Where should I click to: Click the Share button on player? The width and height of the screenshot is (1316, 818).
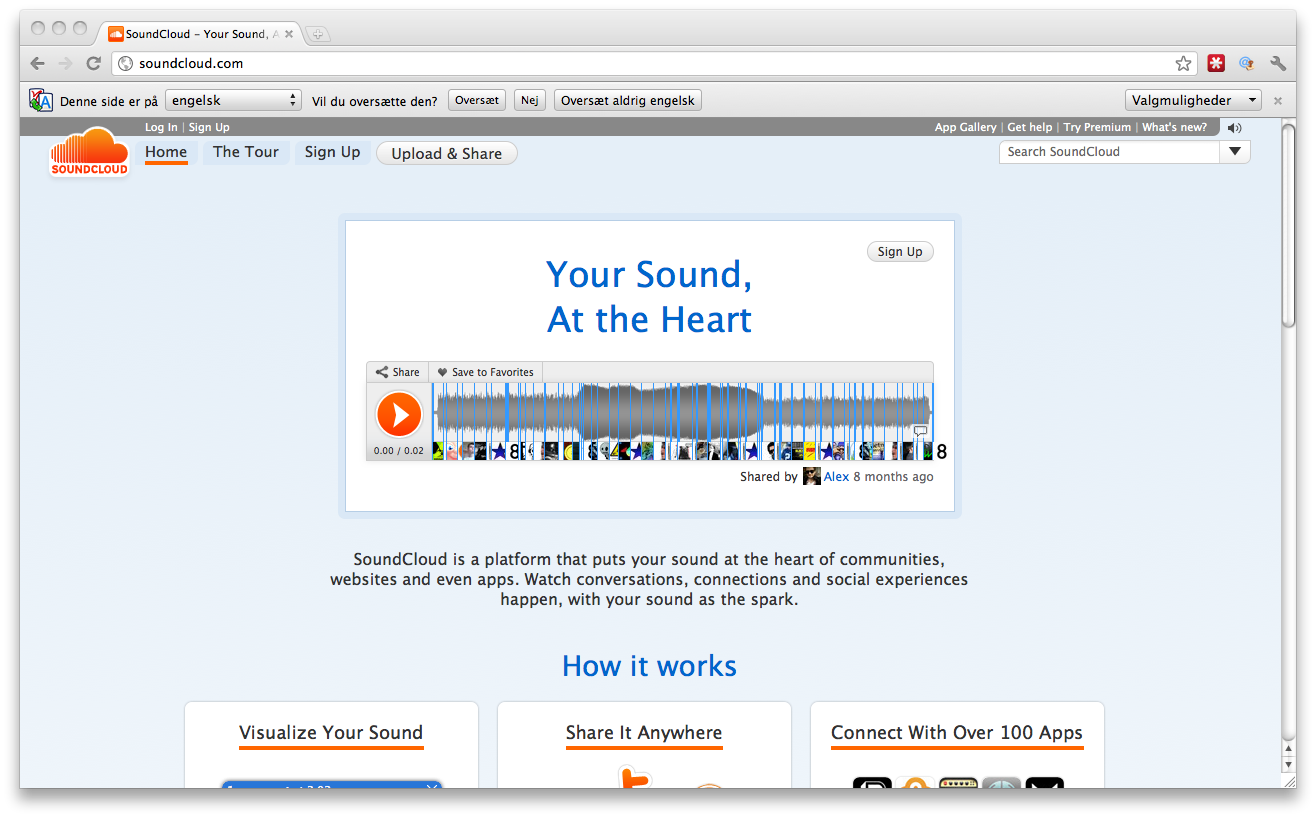point(397,372)
